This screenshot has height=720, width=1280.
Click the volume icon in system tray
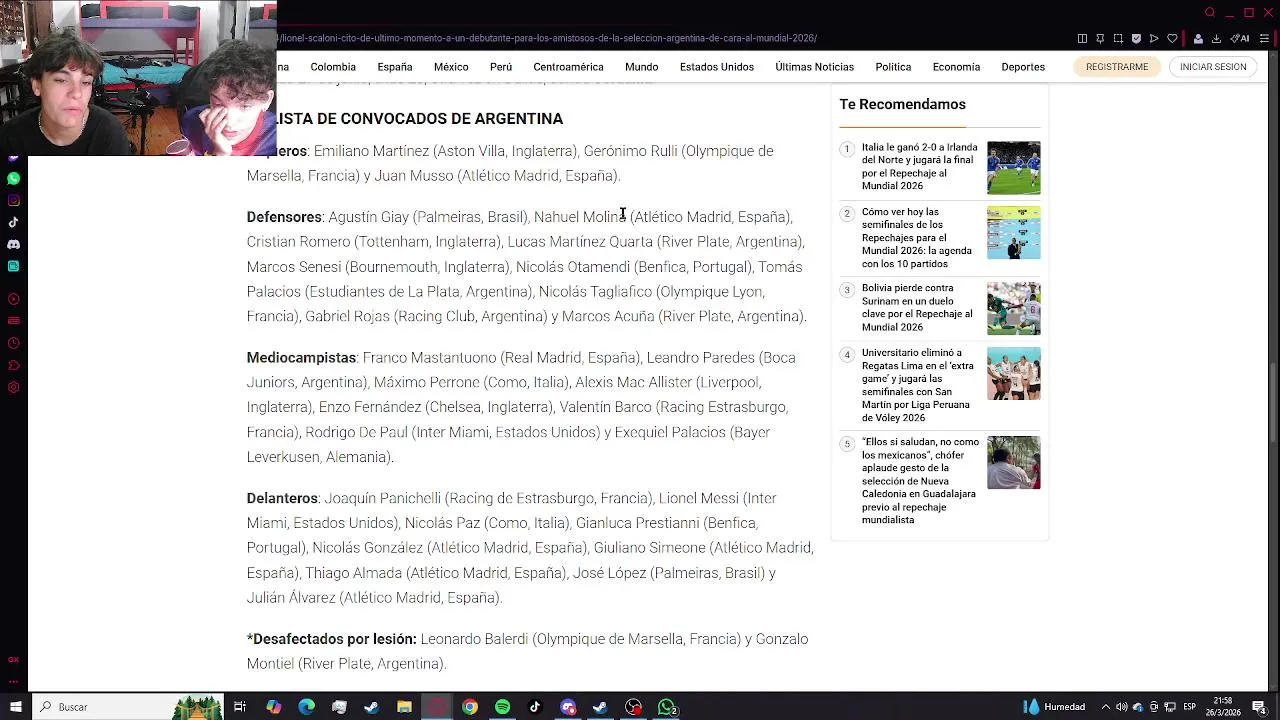pos(1122,707)
